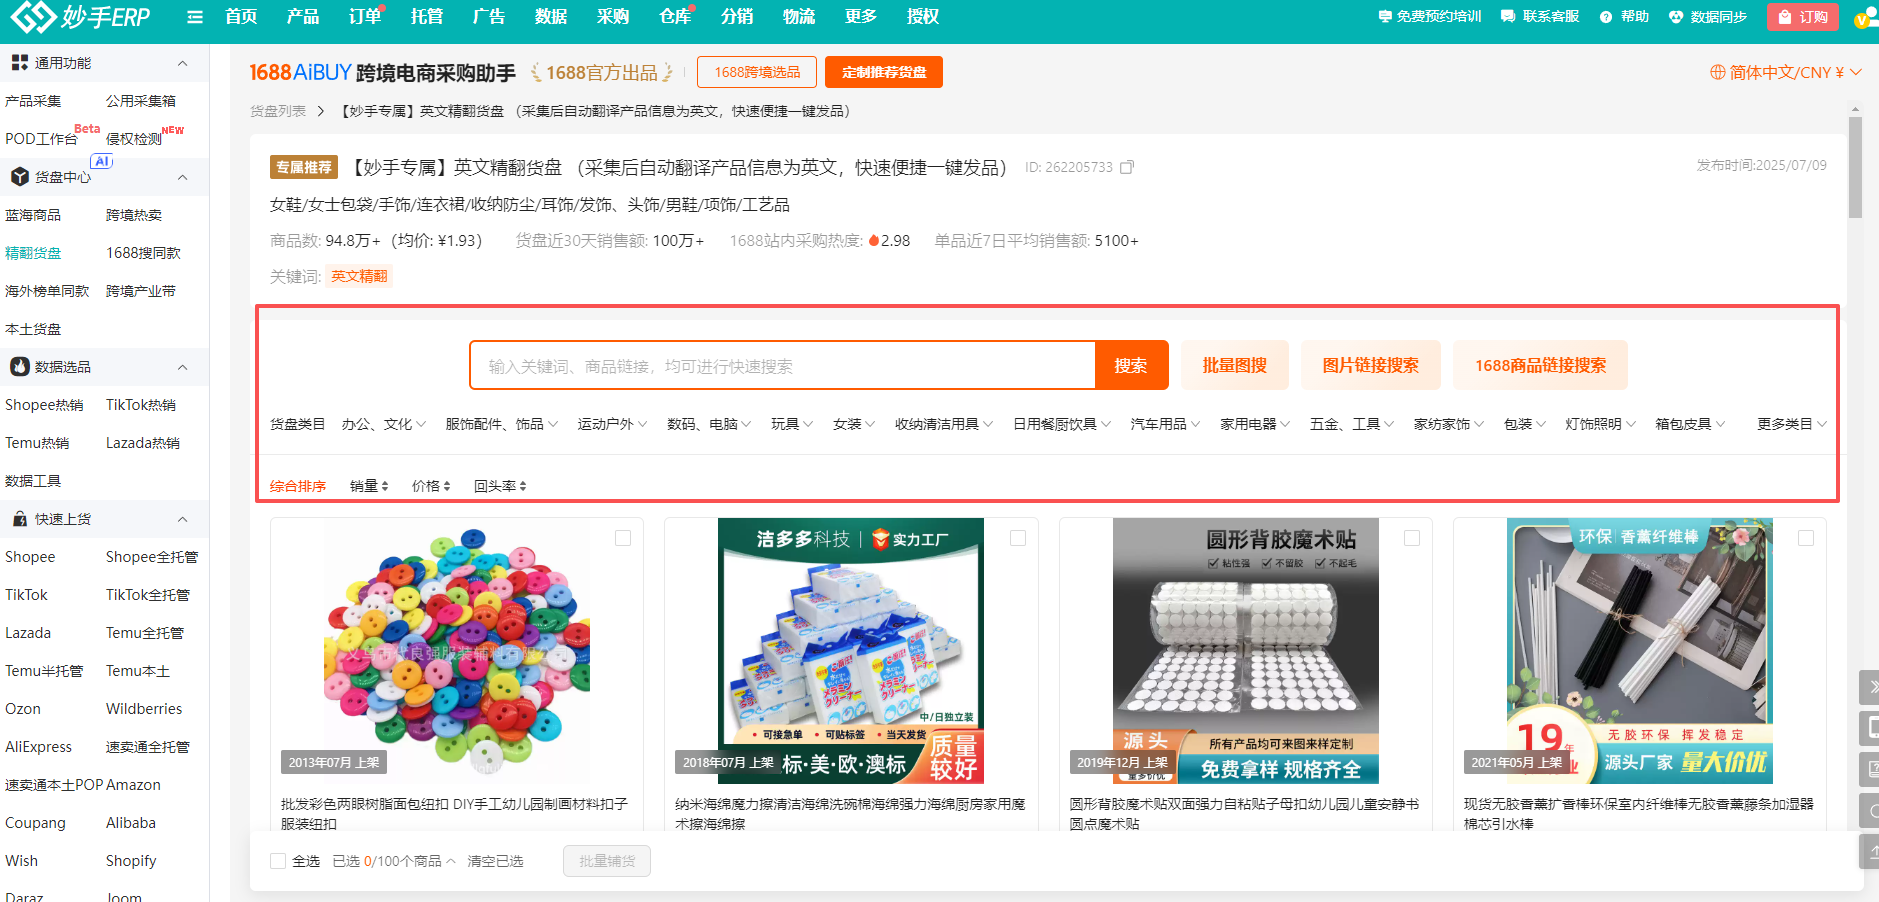This screenshot has width=1879, height=902.
Task: Open the 简体中文/CNY ¥ language dropdown
Action: pos(1786,72)
